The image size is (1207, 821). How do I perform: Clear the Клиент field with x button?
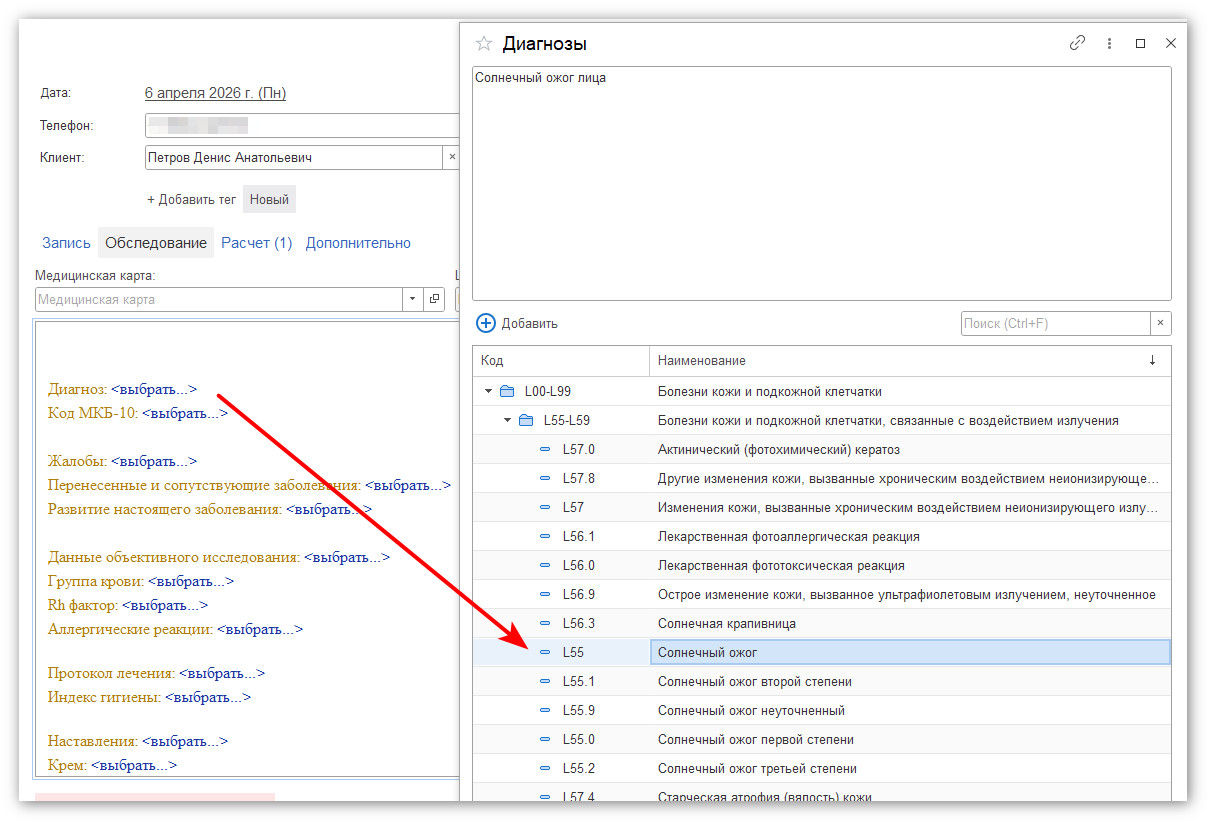click(451, 157)
